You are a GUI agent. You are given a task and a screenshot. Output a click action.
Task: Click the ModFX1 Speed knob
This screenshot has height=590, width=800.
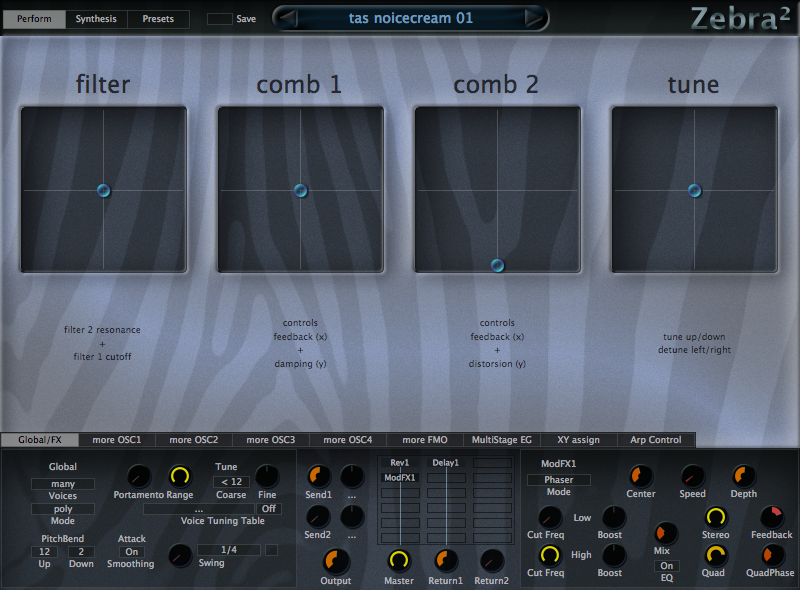coord(692,476)
